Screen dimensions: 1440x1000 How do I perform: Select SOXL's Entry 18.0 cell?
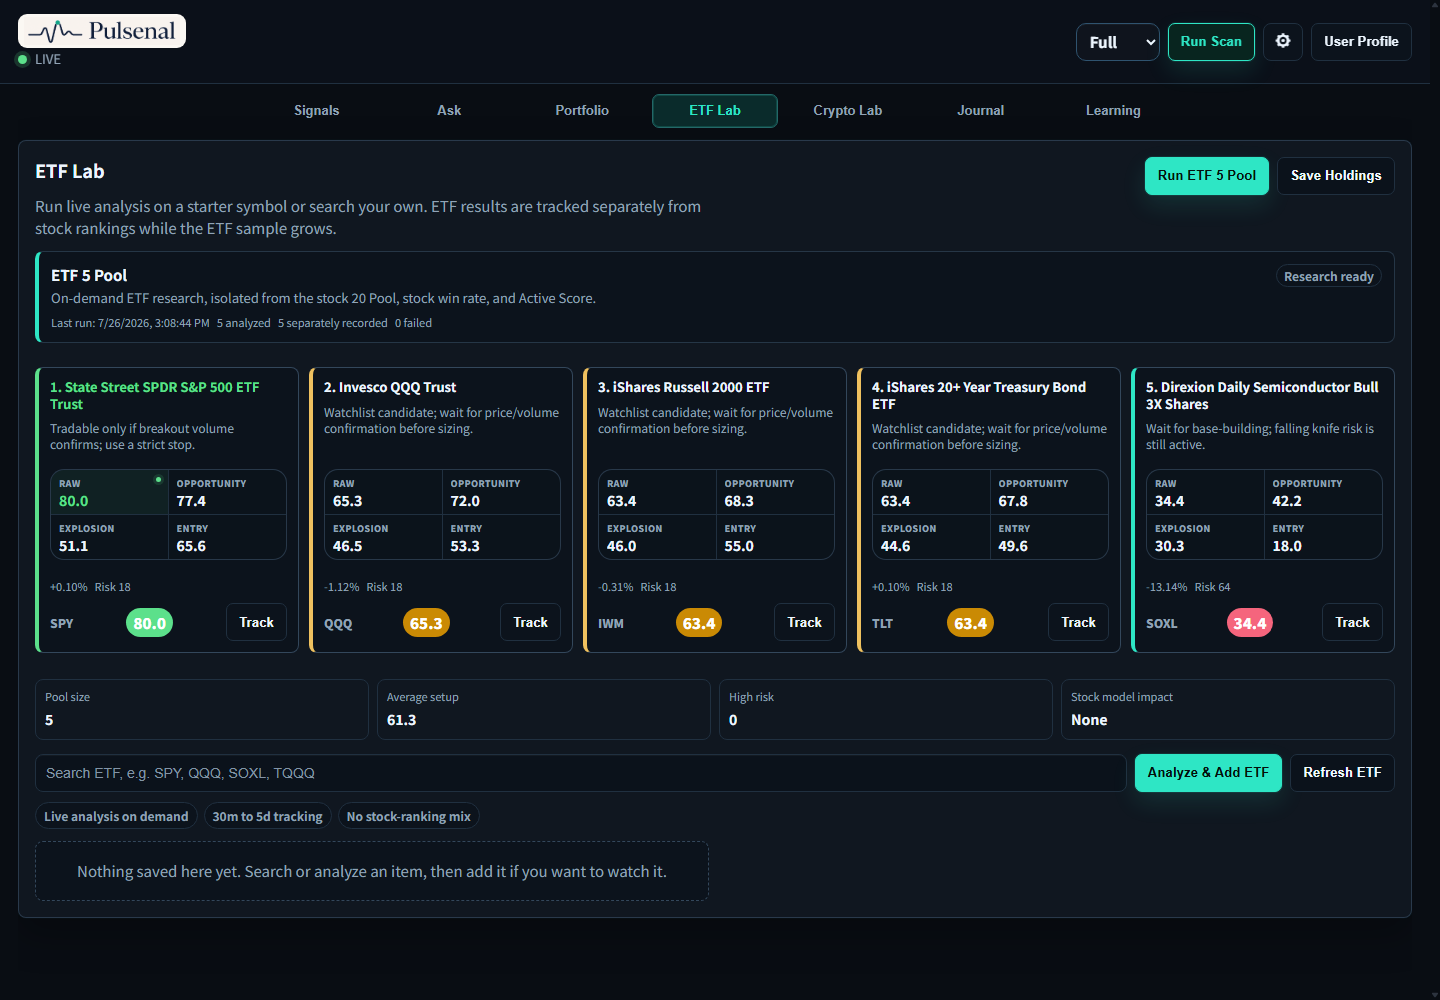click(x=1323, y=537)
